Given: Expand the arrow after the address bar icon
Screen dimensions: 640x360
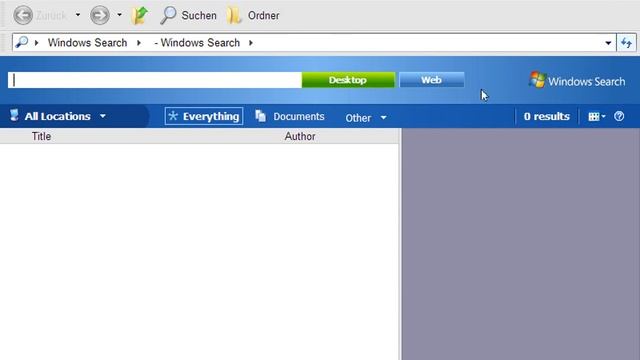Looking at the screenshot, I should click(37, 42).
